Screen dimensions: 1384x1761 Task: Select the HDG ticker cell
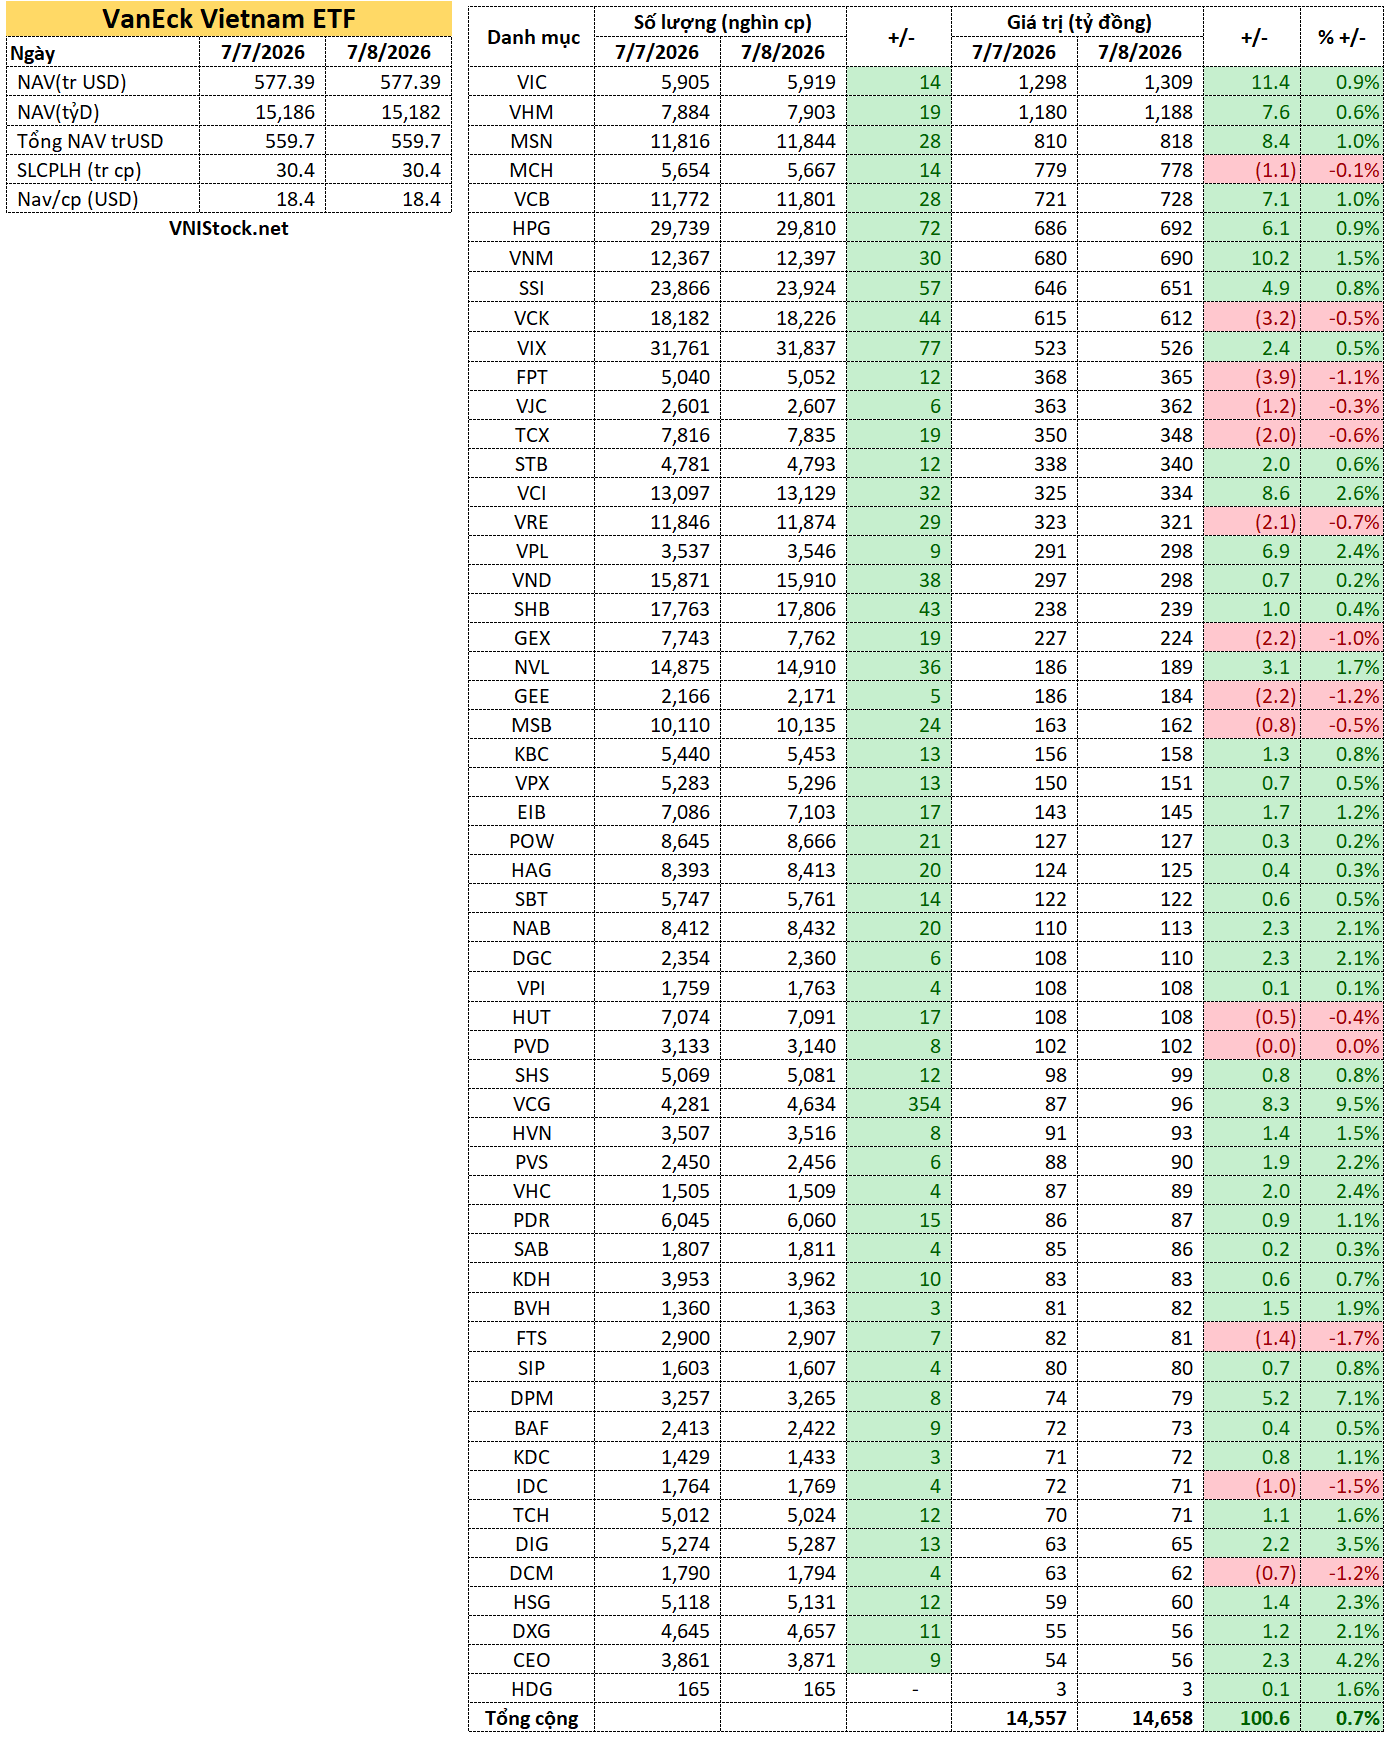532,1689
